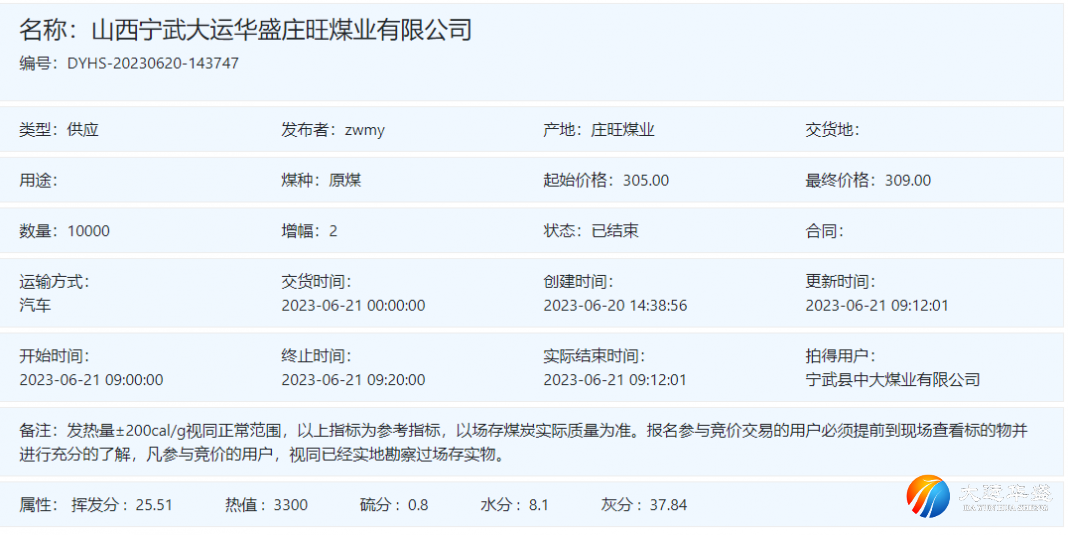Click the starting price 305.00 value
This screenshot has width=1068, height=535.
(645, 181)
